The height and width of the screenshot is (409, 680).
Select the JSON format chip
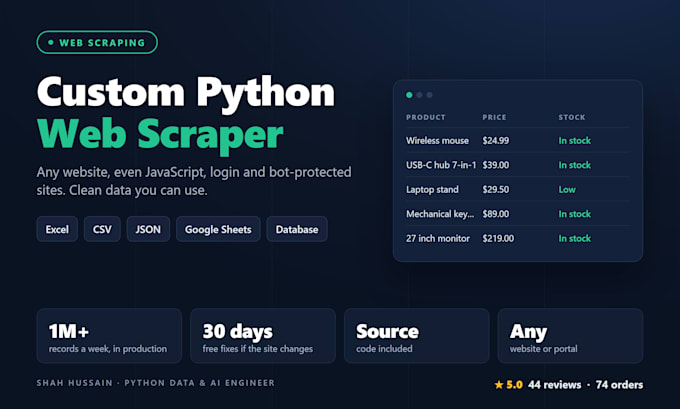coord(148,229)
